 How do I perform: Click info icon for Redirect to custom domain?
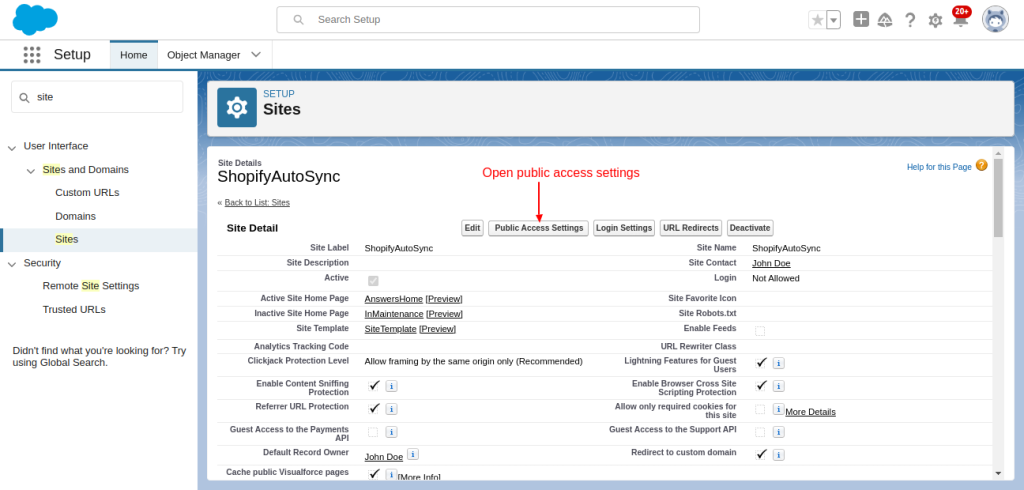tap(778, 455)
